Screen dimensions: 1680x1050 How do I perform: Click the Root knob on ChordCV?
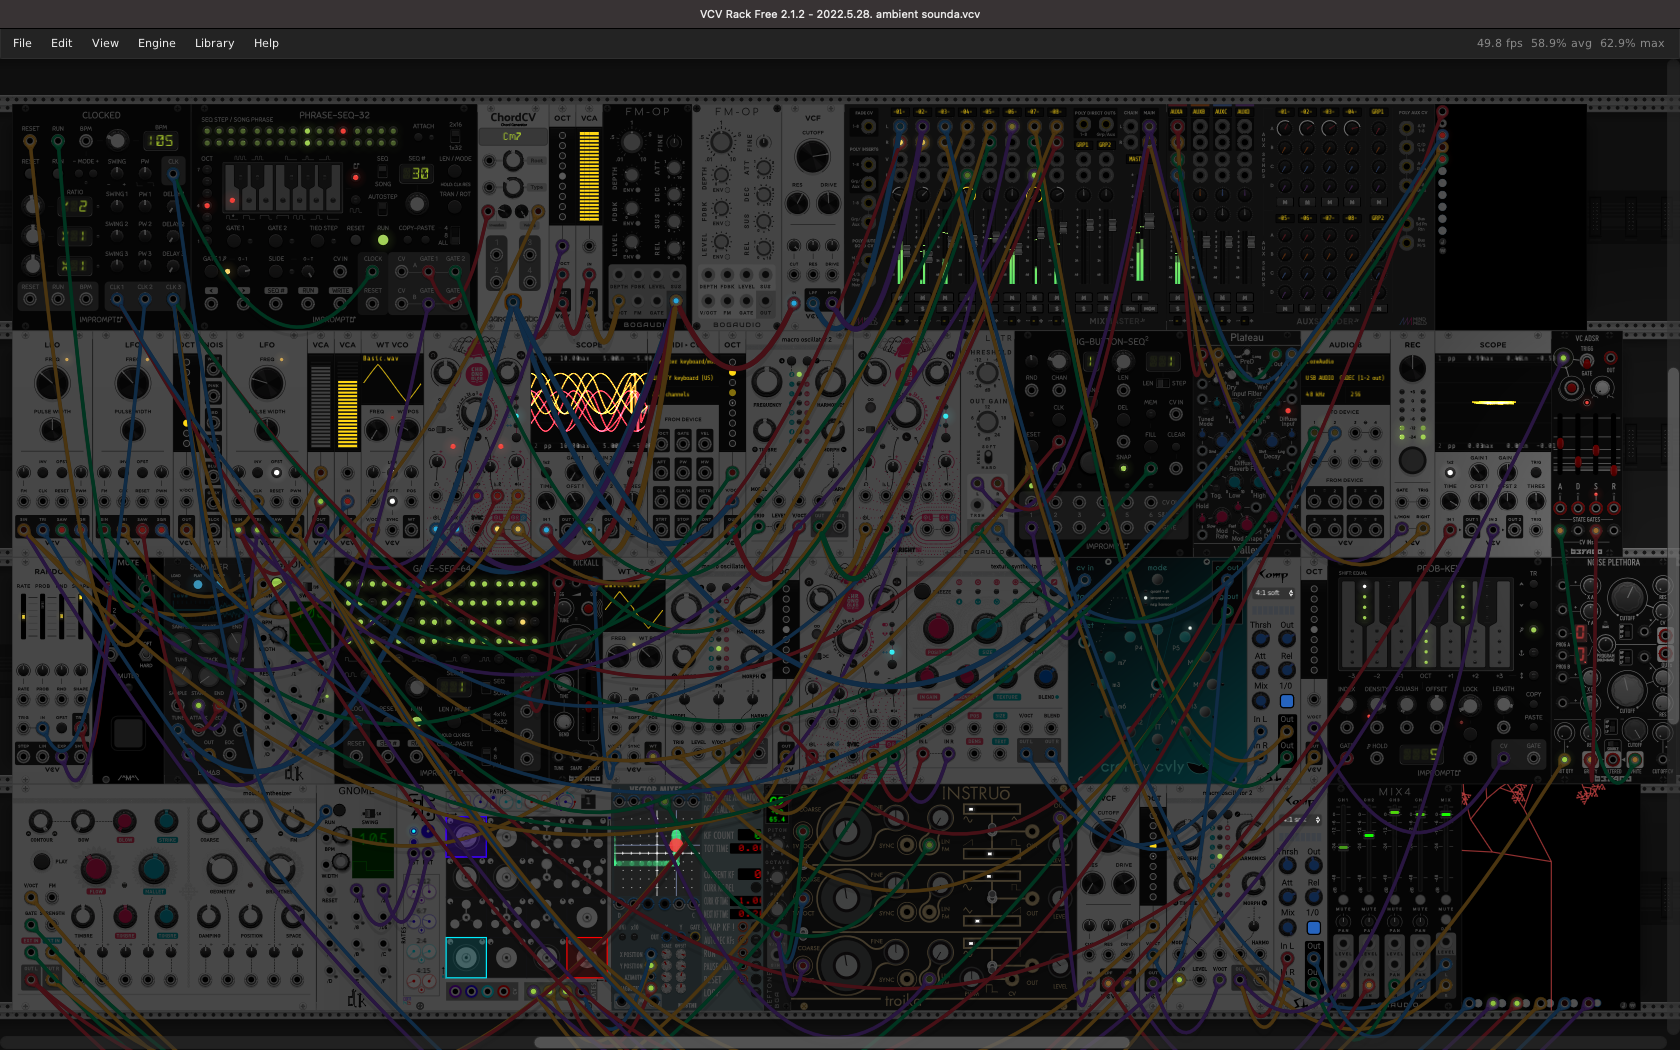coord(513,161)
